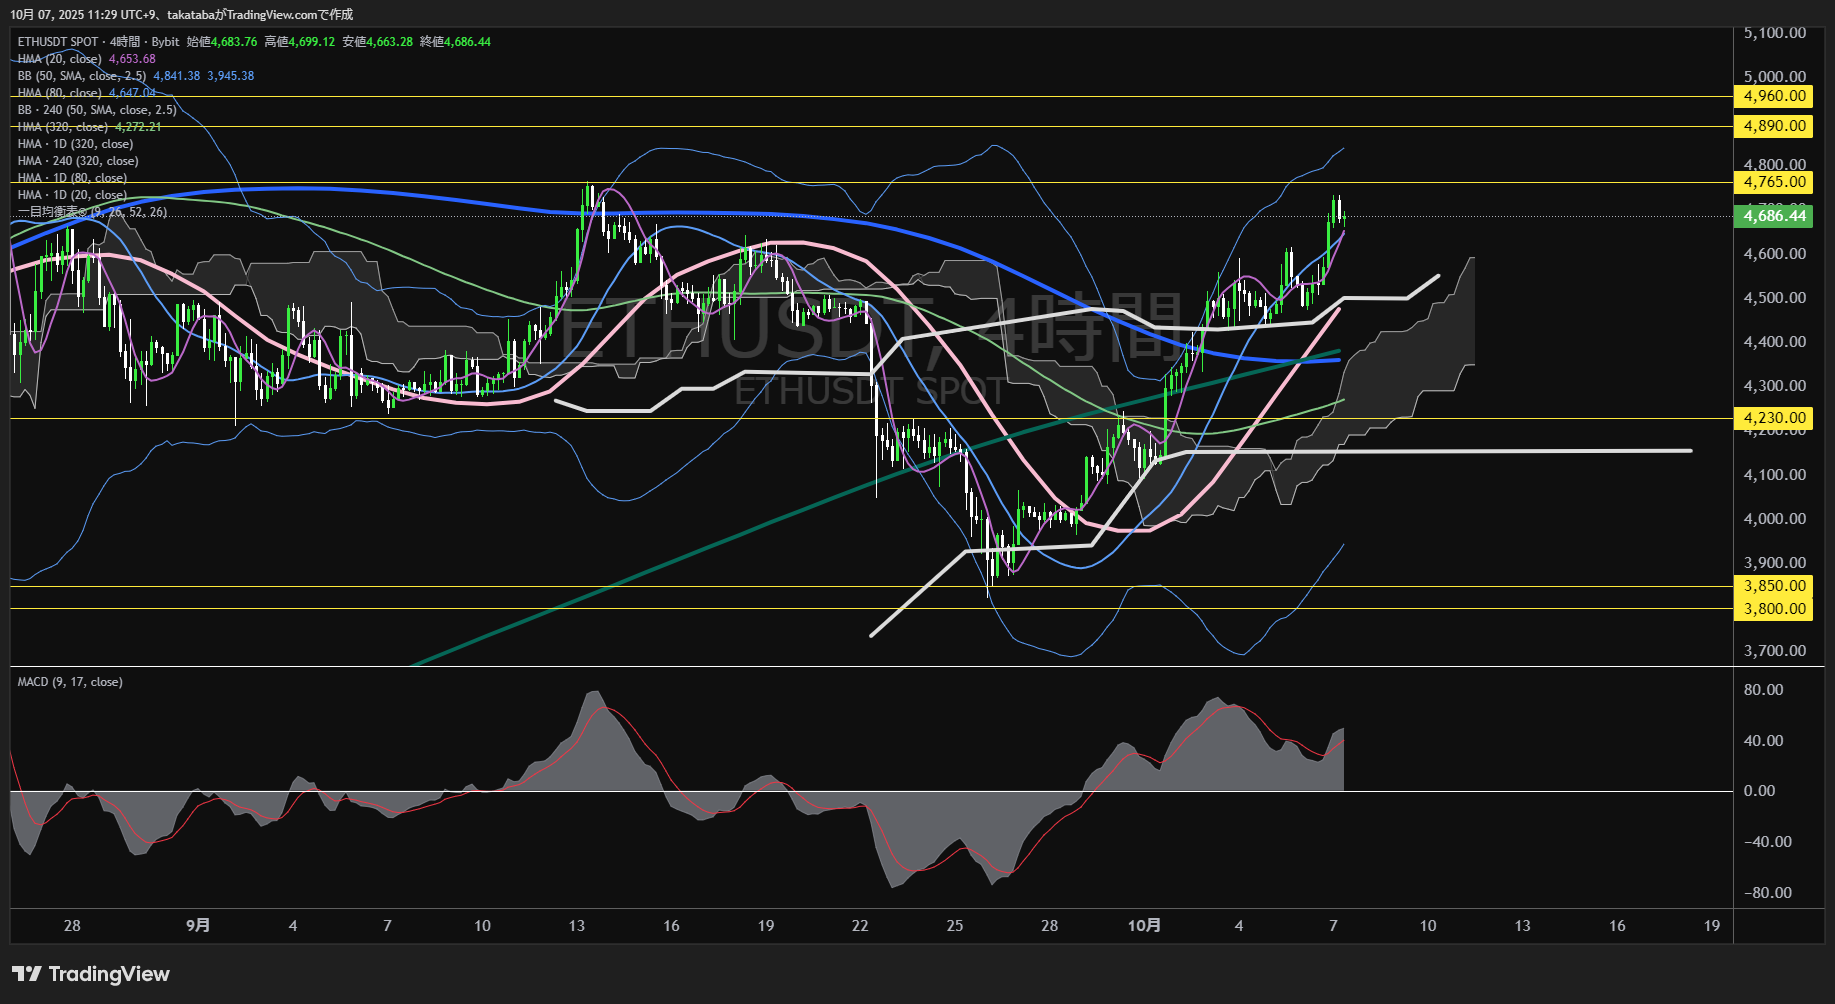Select the yellow 4,890.00 price level label
The height and width of the screenshot is (1004, 1835).
pos(1773,126)
